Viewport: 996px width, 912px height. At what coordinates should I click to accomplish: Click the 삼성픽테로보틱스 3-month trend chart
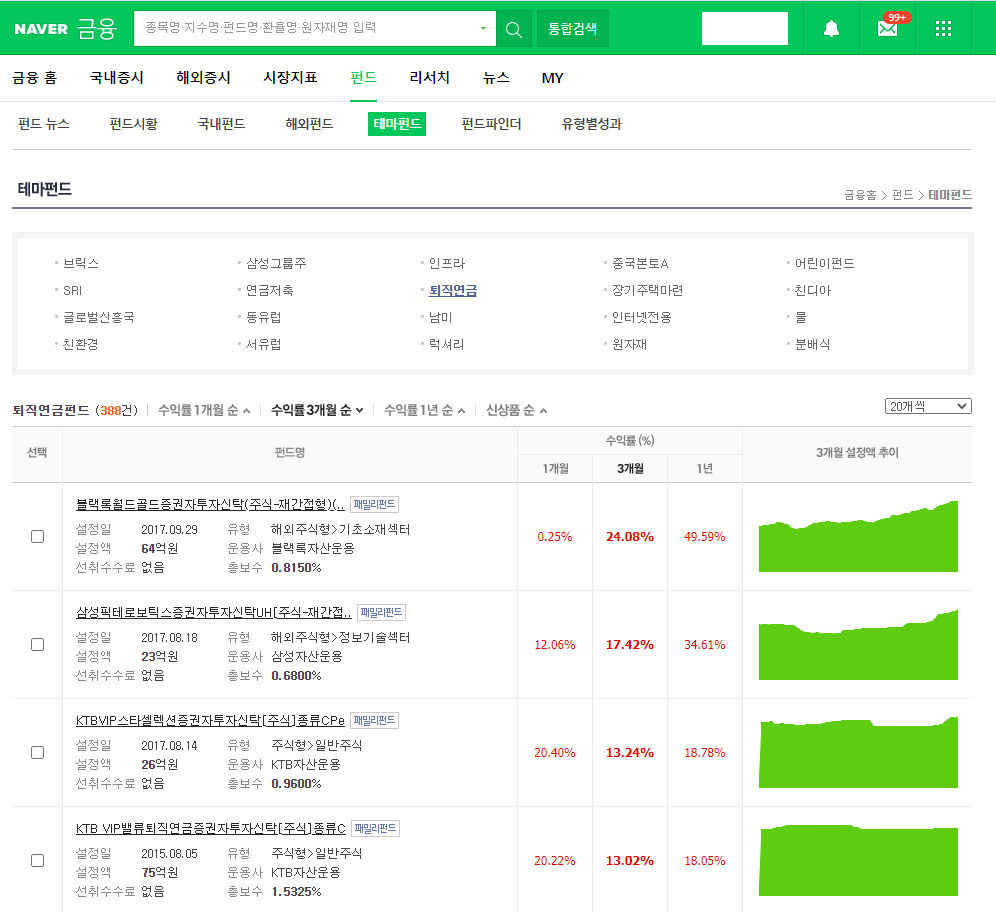click(858, 645)
